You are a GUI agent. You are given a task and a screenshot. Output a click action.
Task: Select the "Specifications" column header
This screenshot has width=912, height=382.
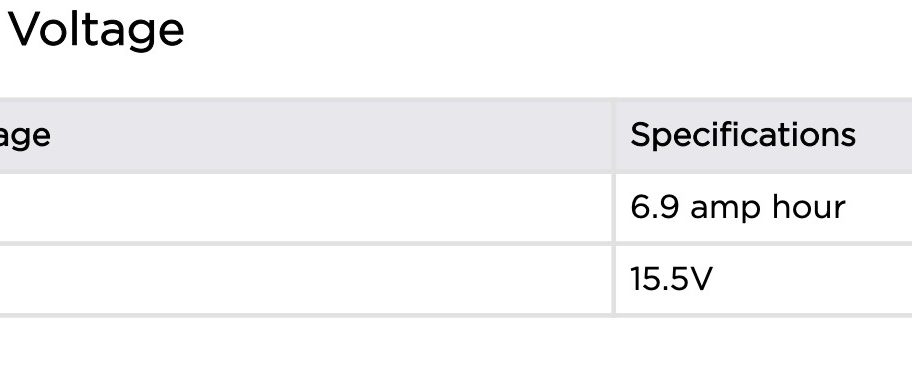743,135
